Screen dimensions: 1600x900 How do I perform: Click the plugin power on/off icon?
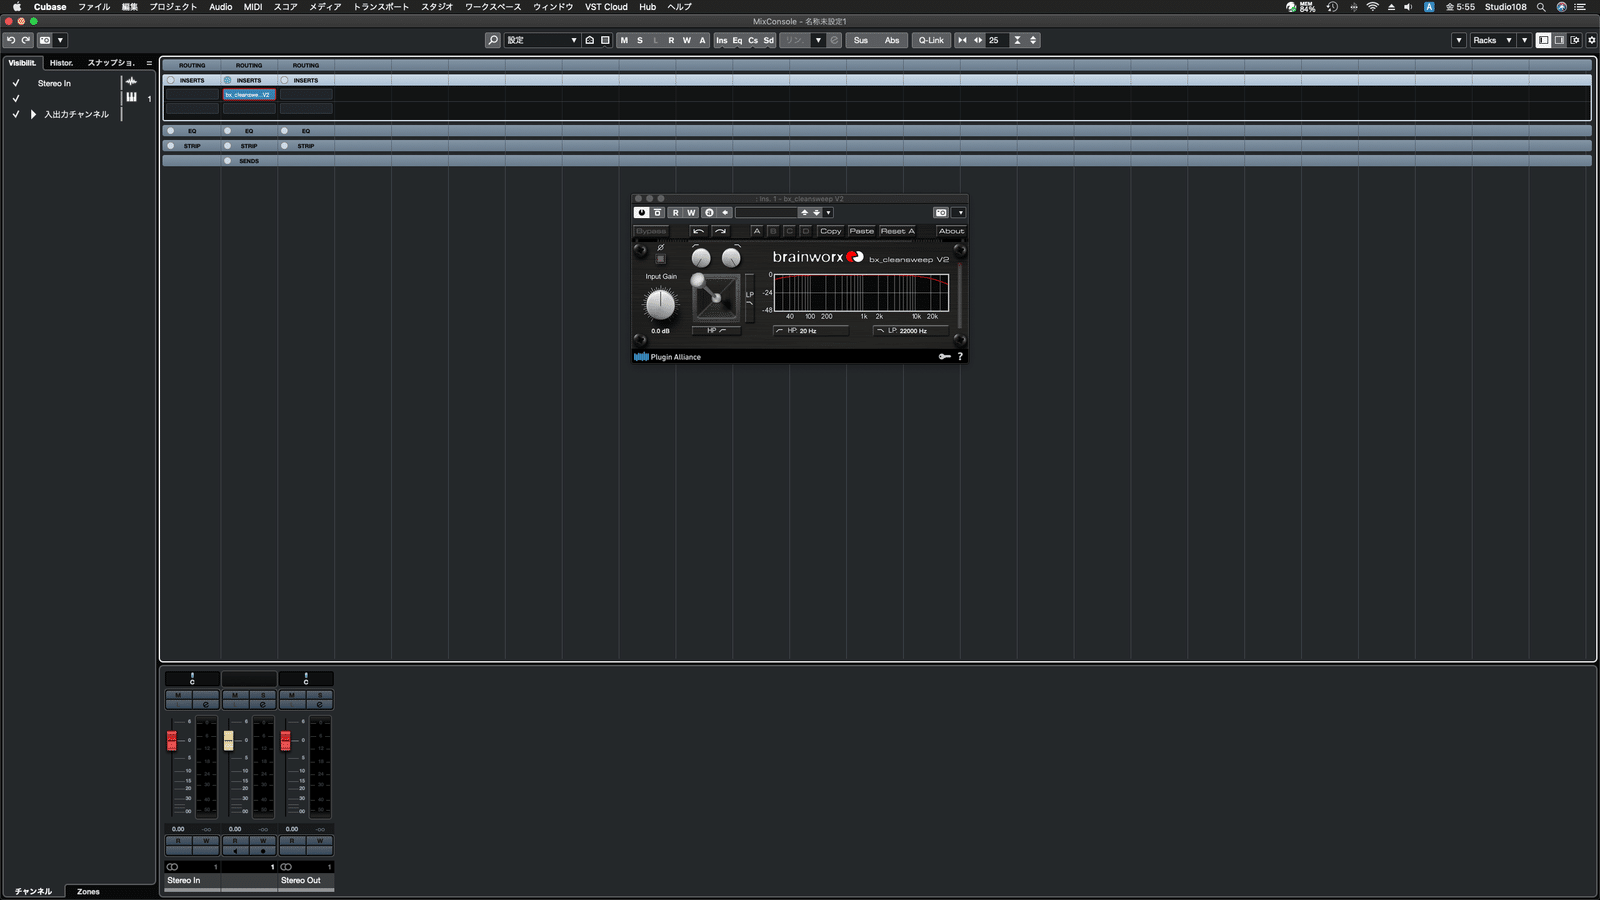click(641, 212)
